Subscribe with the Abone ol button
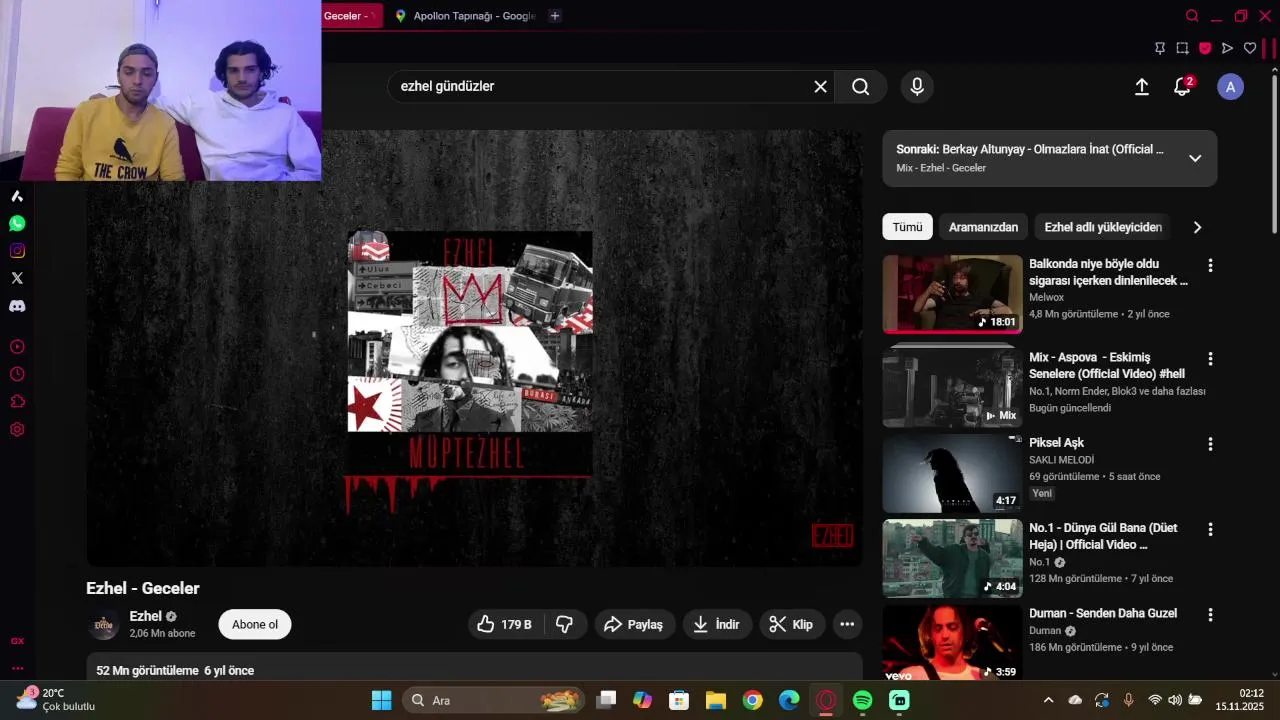The height and width of the screenshot is (720, 1280). 255,625
